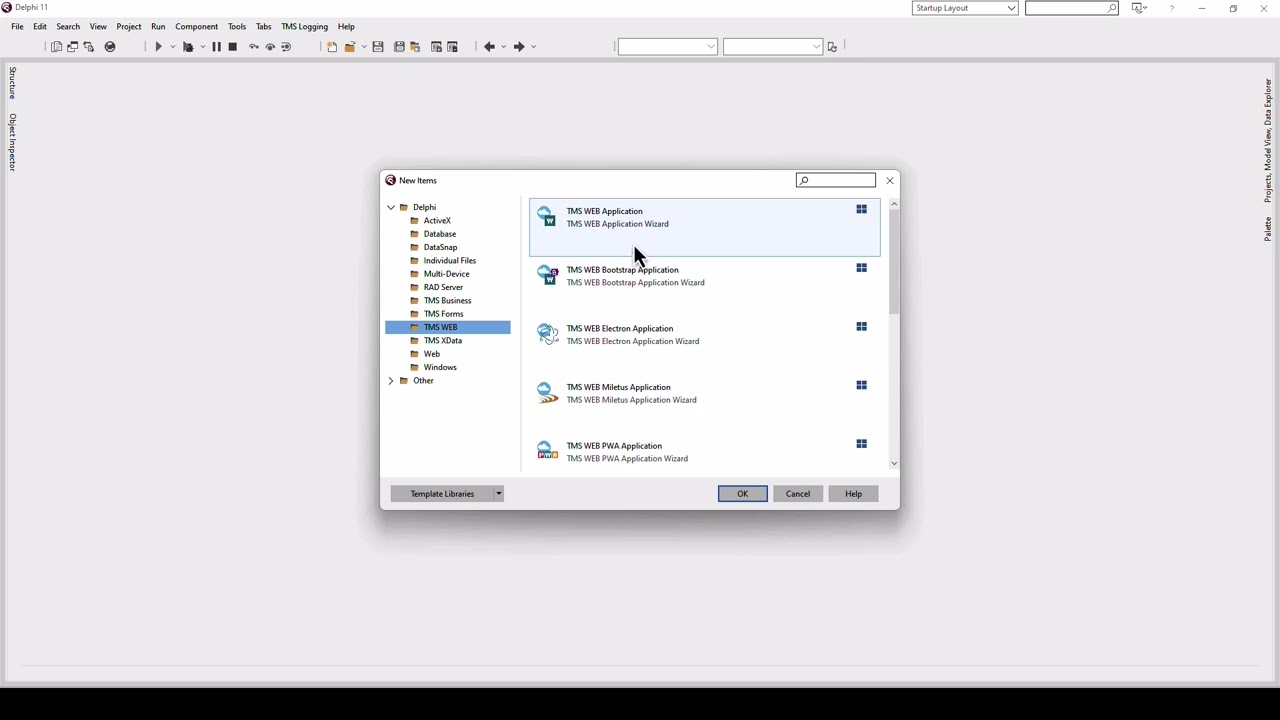1280x720 pixels.
Task: Open the Object Inspector side tab
Action: click(x=12, y=142)
